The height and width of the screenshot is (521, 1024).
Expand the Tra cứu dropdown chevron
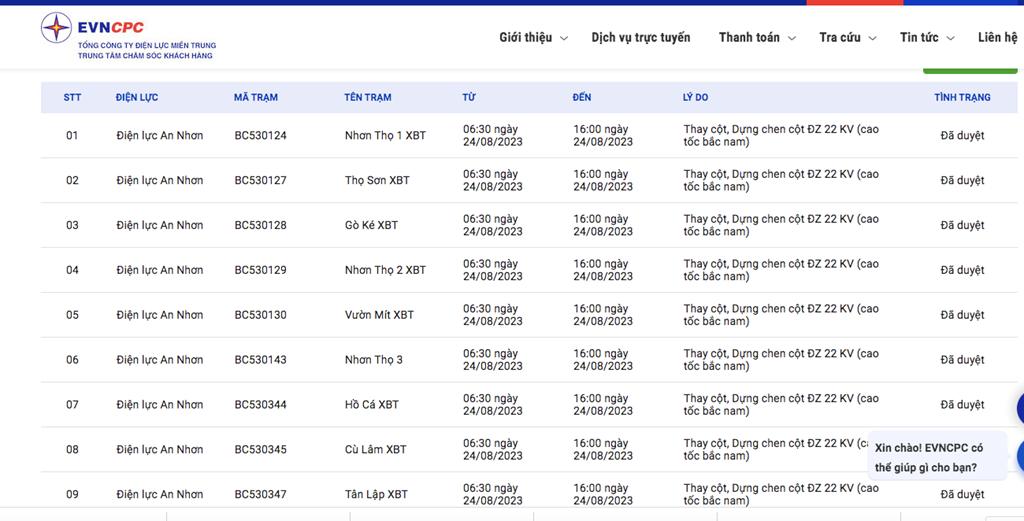click(x=872, y=39)
